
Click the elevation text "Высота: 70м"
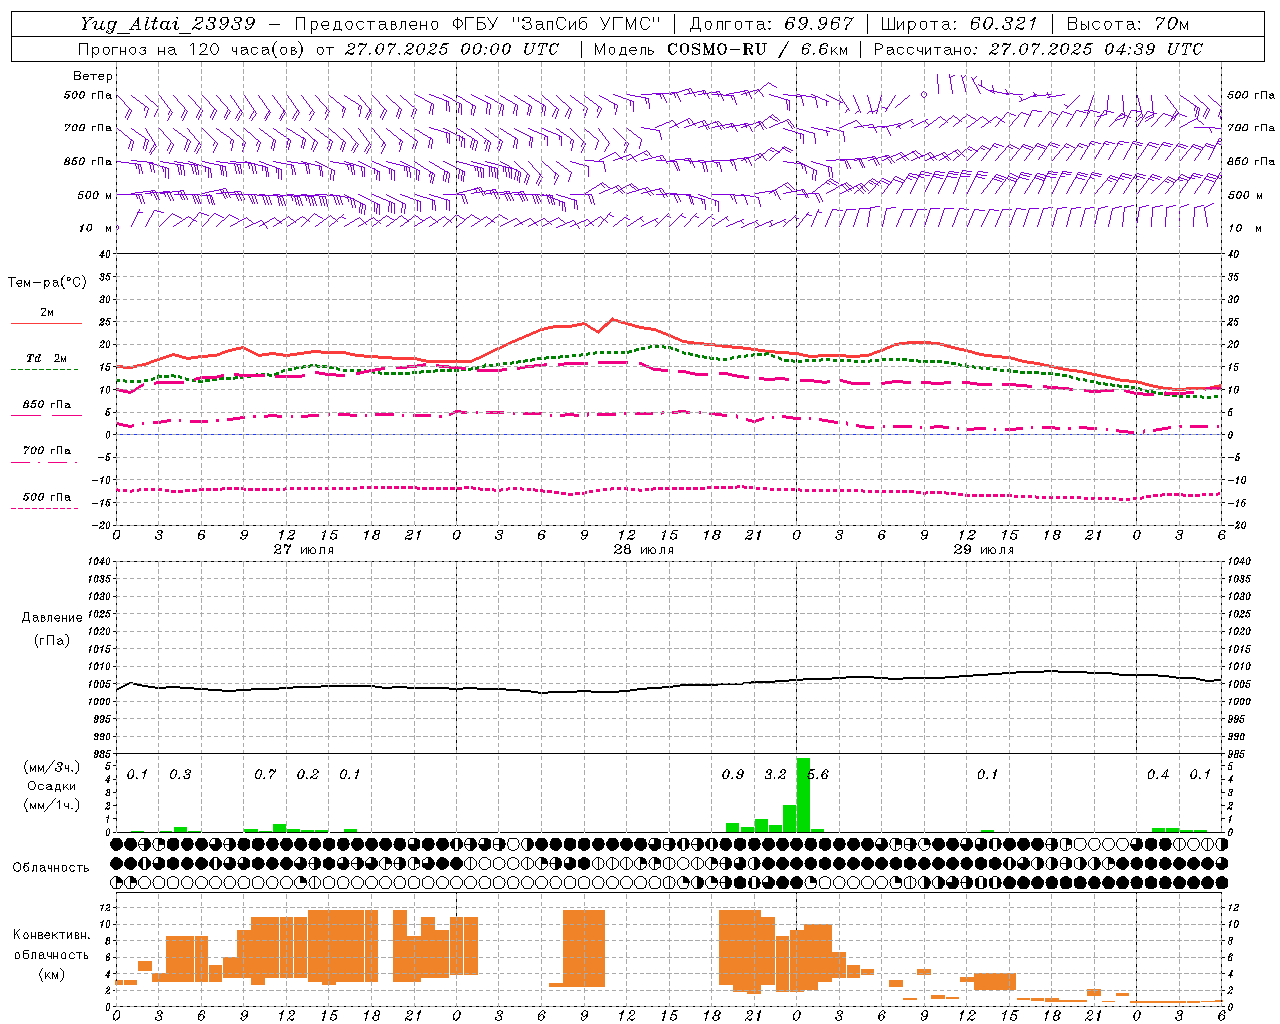tap(1128, 23)
